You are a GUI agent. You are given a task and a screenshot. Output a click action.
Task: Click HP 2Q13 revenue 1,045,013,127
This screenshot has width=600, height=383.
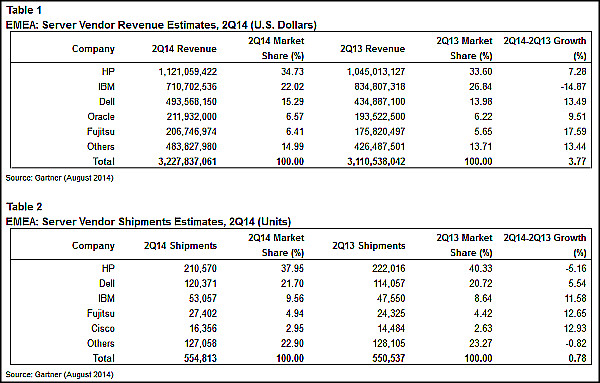tap(376, 72)
